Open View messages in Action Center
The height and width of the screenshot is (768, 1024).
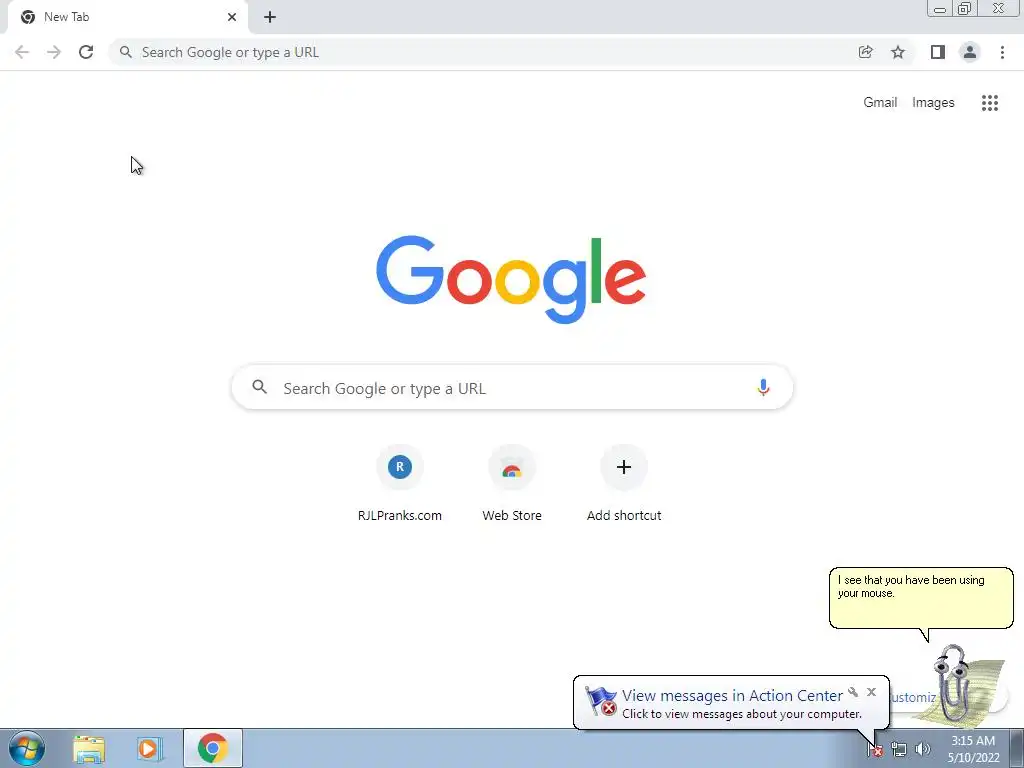click(x=731, y=696)
